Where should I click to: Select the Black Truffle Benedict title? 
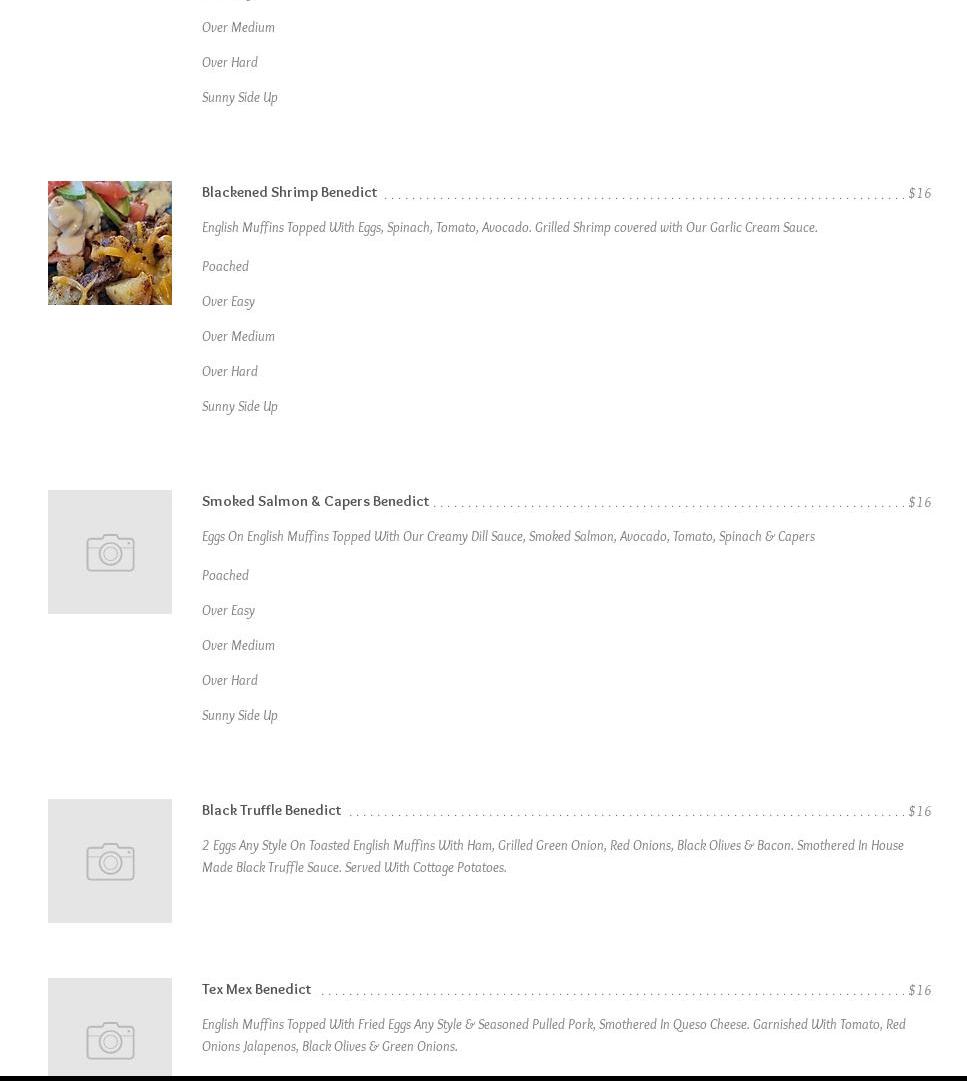point(271,810)
